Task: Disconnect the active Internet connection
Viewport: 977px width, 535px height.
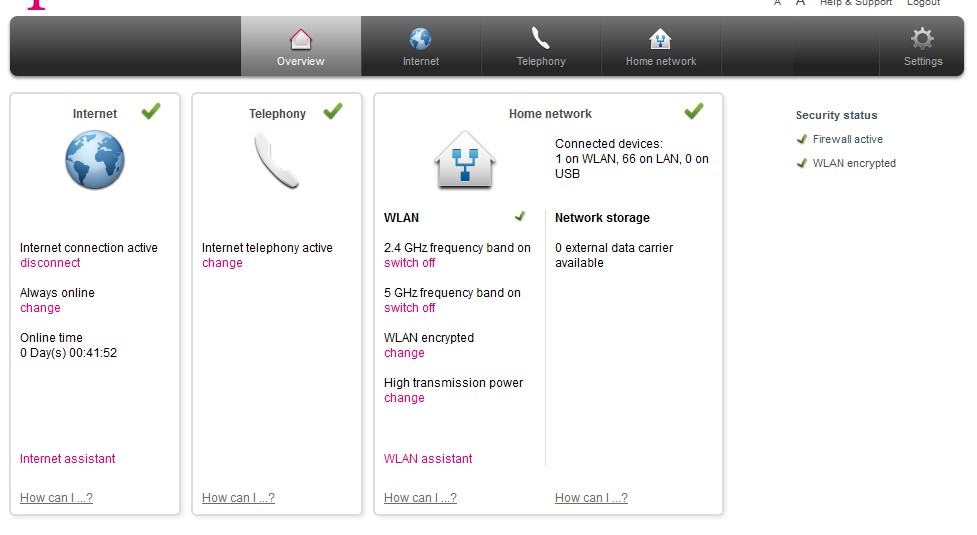Action: pyautogui.click(x=50, y=263)
